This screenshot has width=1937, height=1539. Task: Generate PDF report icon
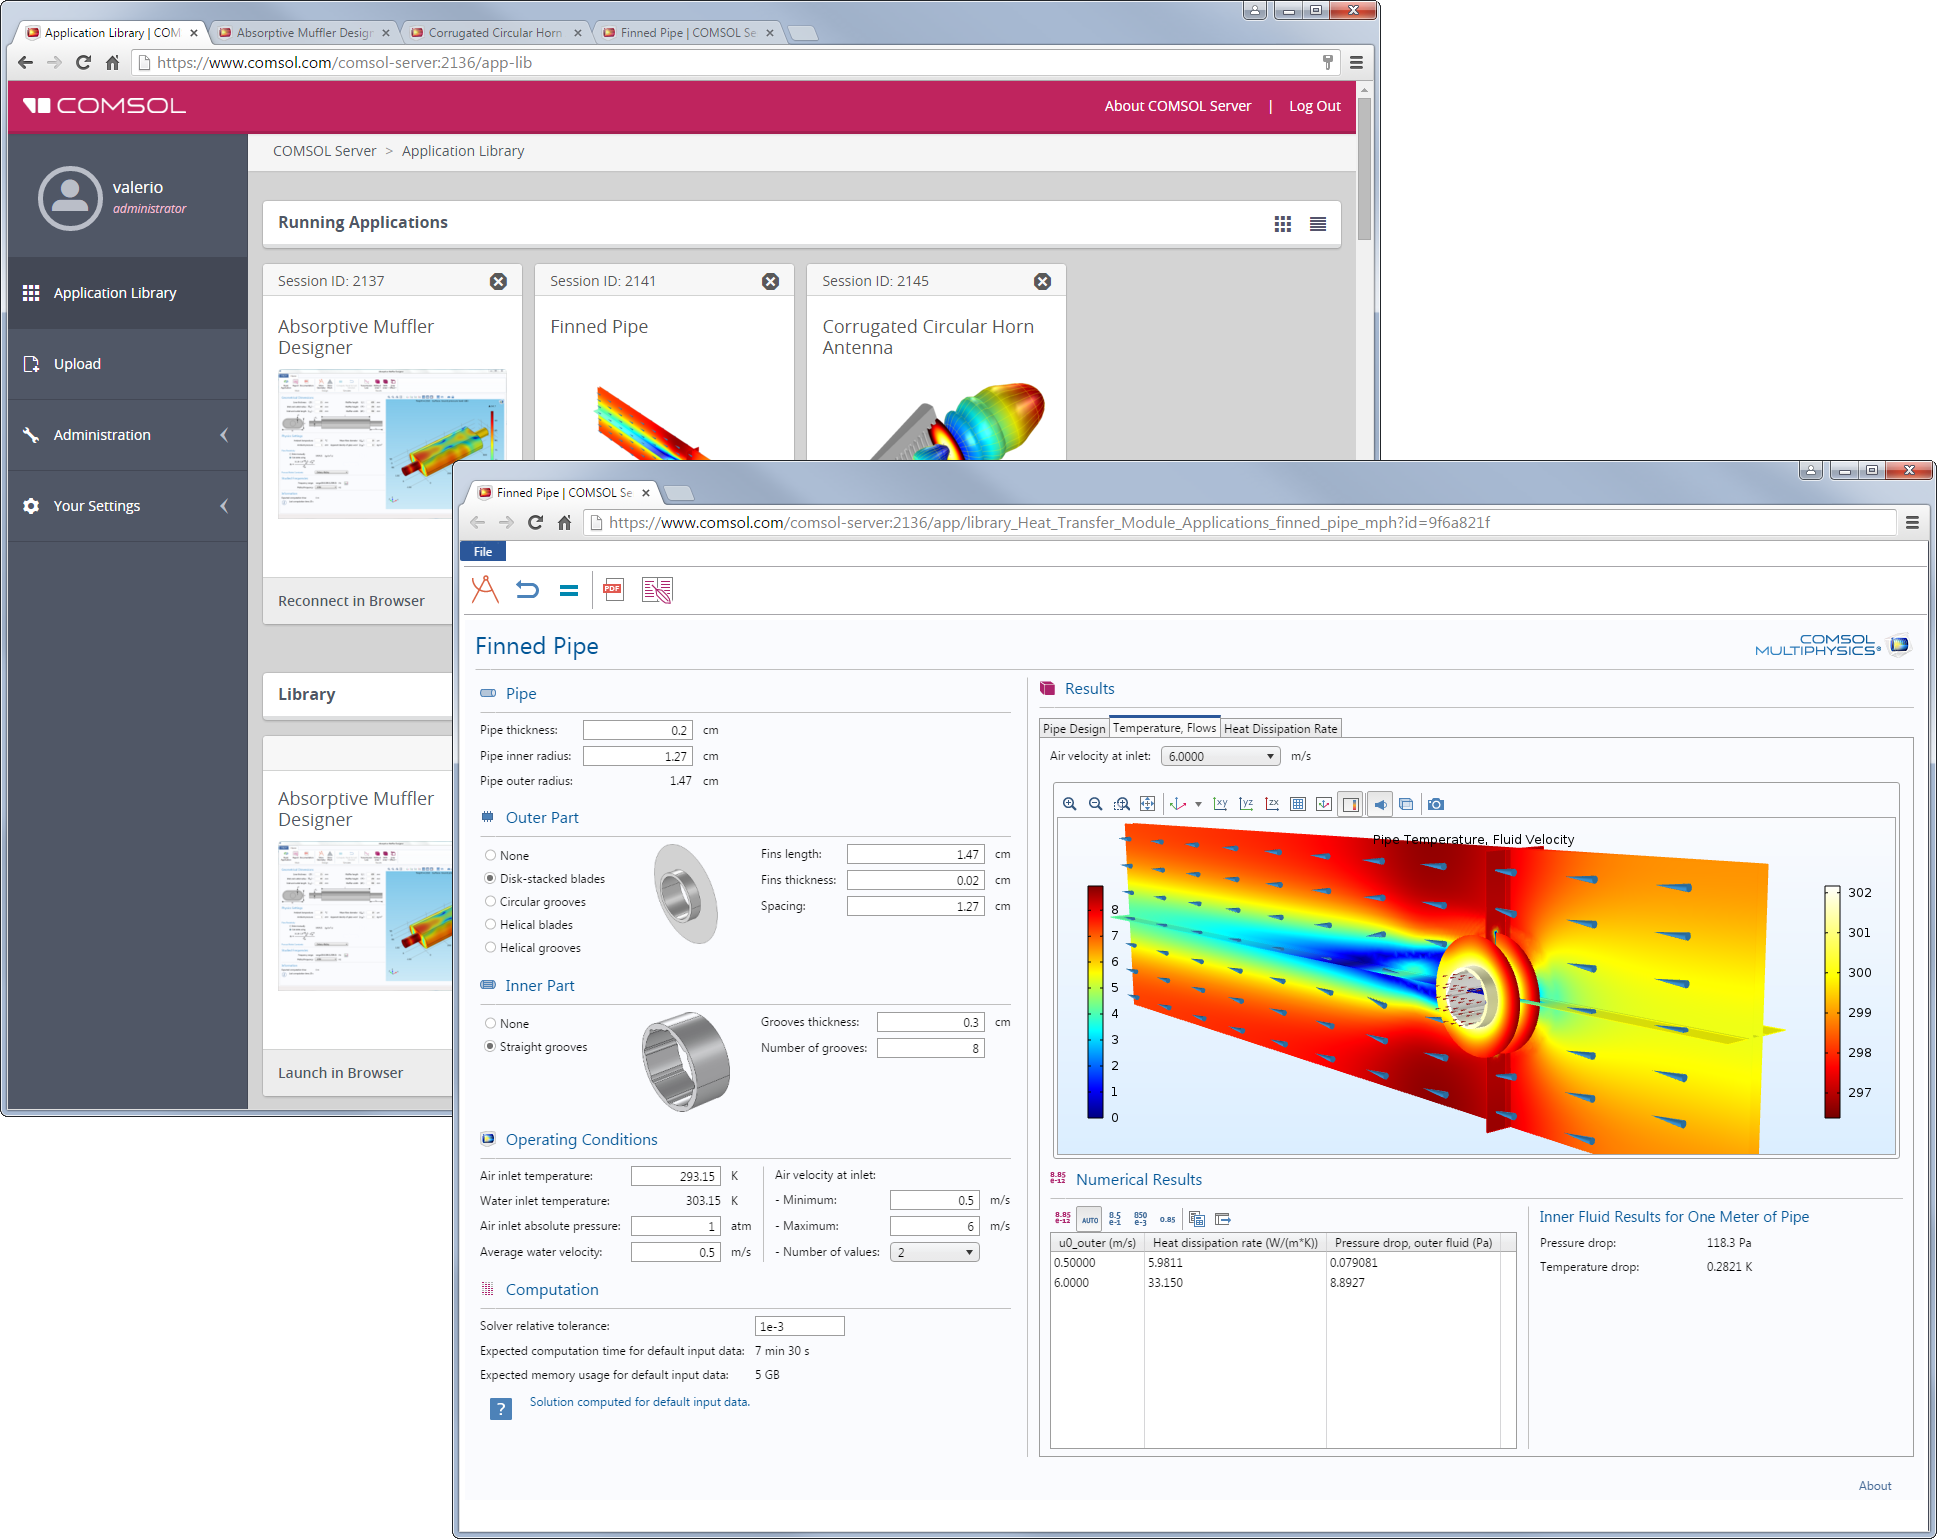point(613,590)
